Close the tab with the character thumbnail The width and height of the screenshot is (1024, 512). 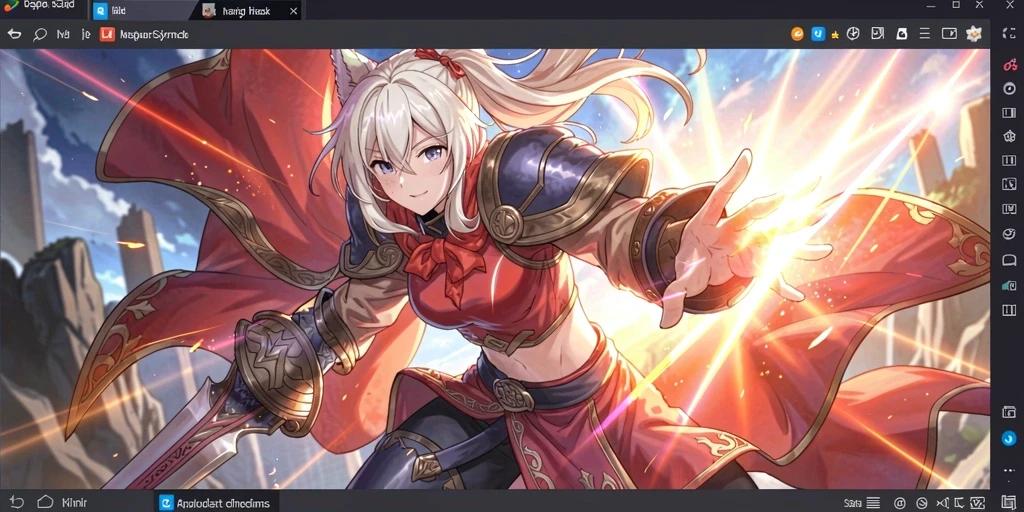[293, 11]
